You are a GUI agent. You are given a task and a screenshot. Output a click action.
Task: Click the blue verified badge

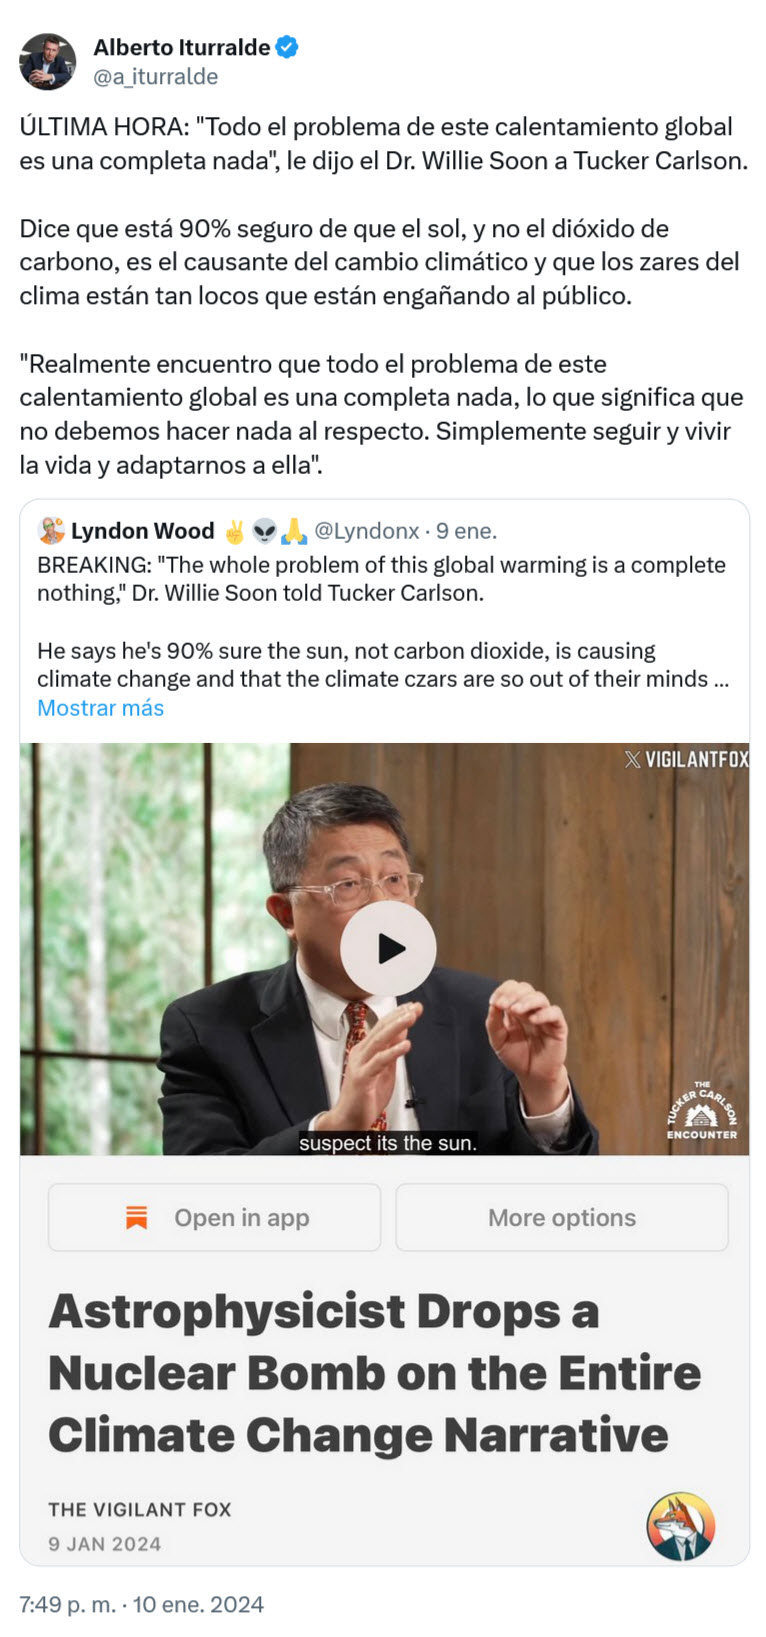coord(287,47)
